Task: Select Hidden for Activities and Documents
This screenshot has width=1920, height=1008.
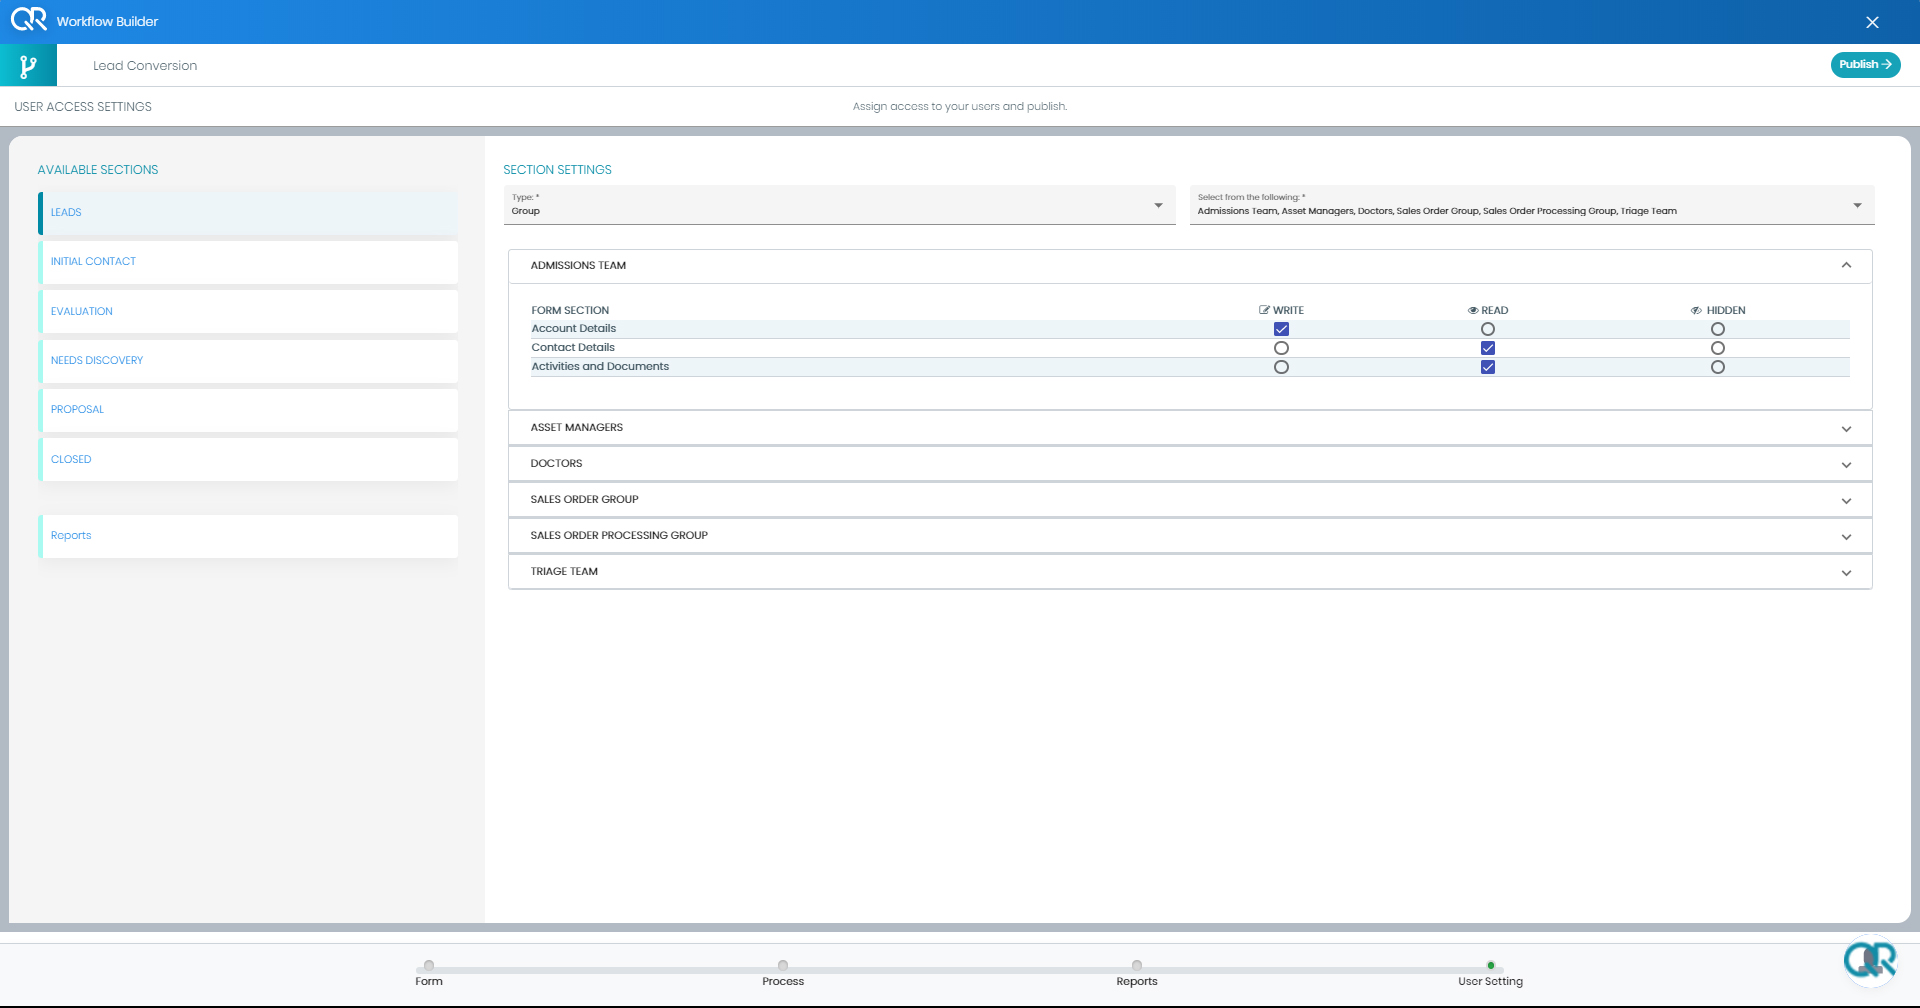Action: pos(1718,367)
